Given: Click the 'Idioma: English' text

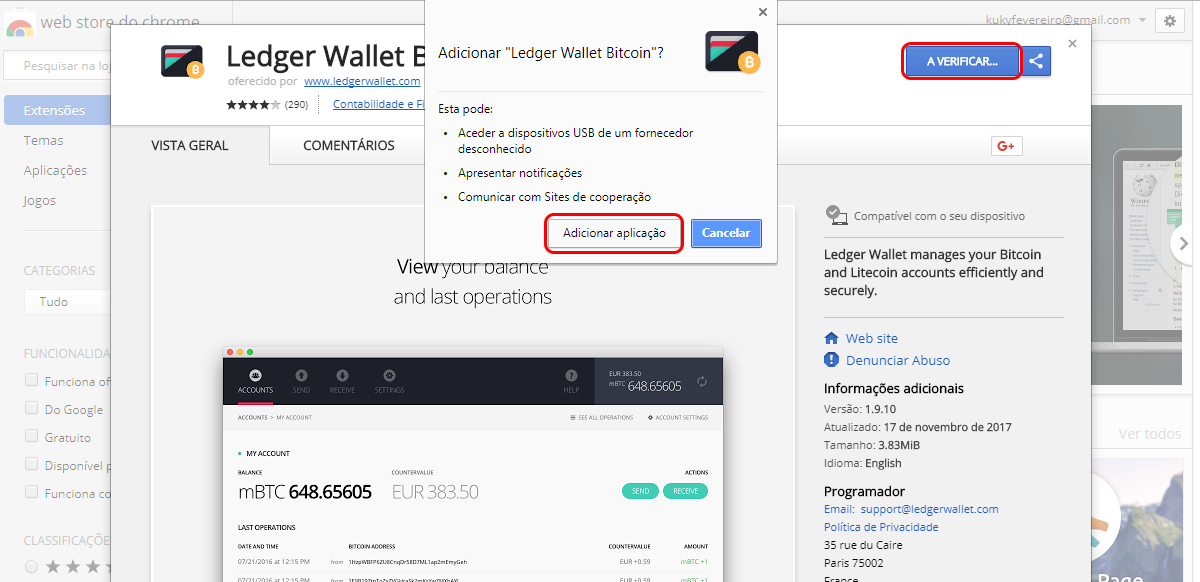Looking at the screenshot, I should pos(863,463).
